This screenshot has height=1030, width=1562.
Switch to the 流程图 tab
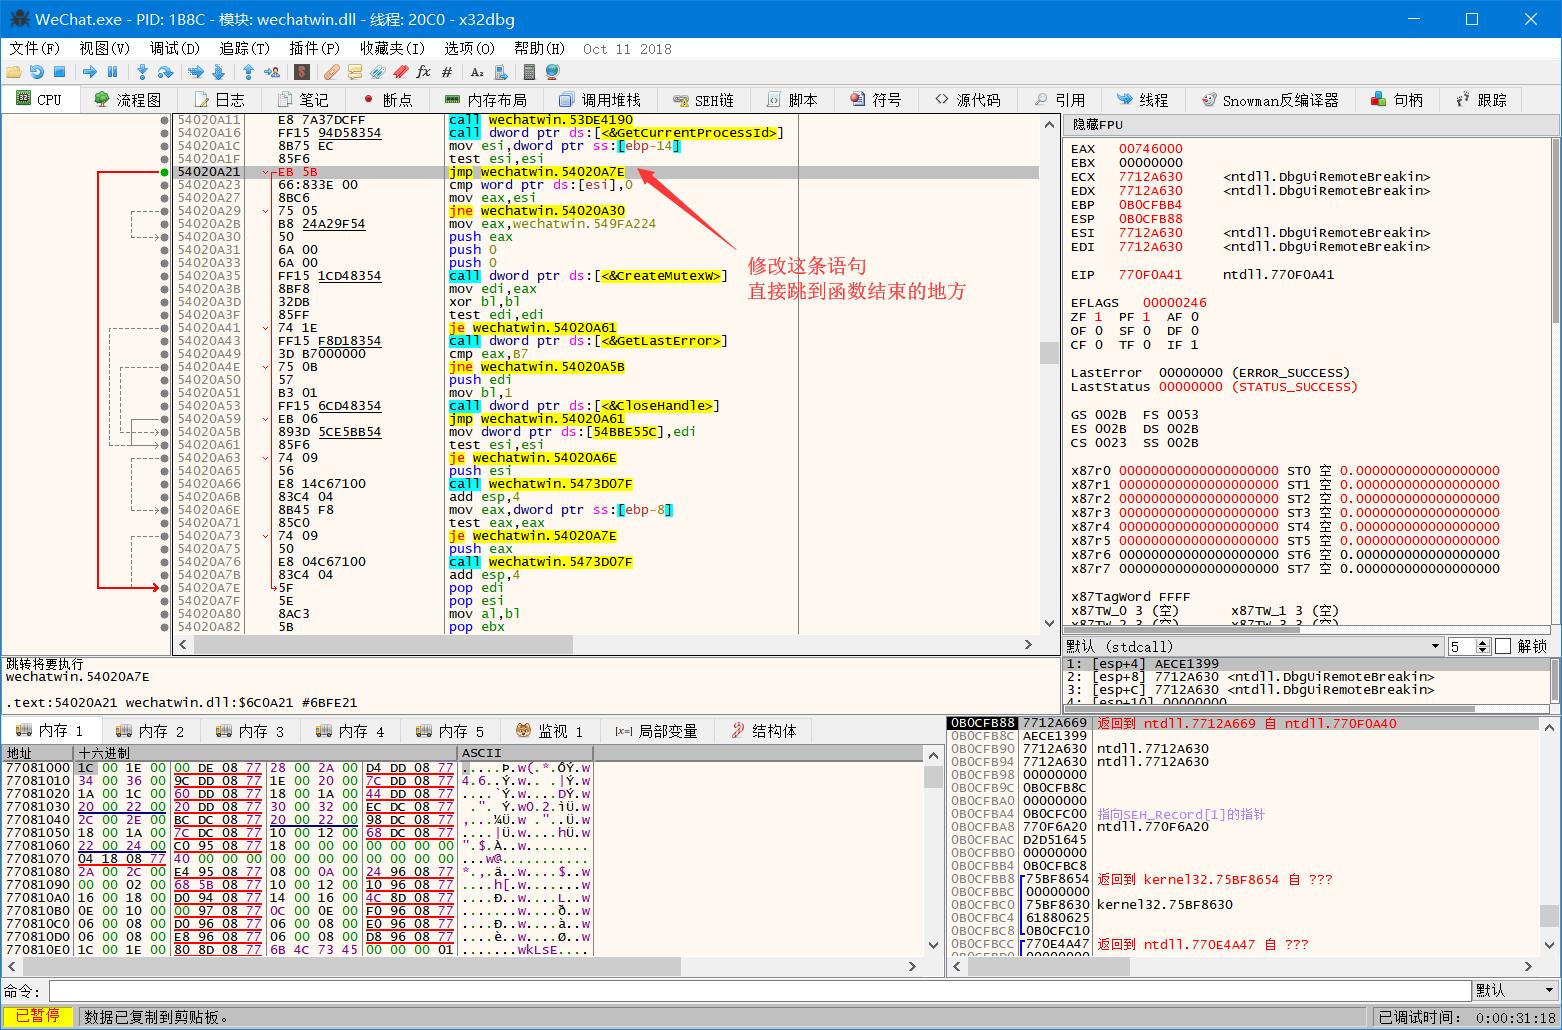[127, 100]
